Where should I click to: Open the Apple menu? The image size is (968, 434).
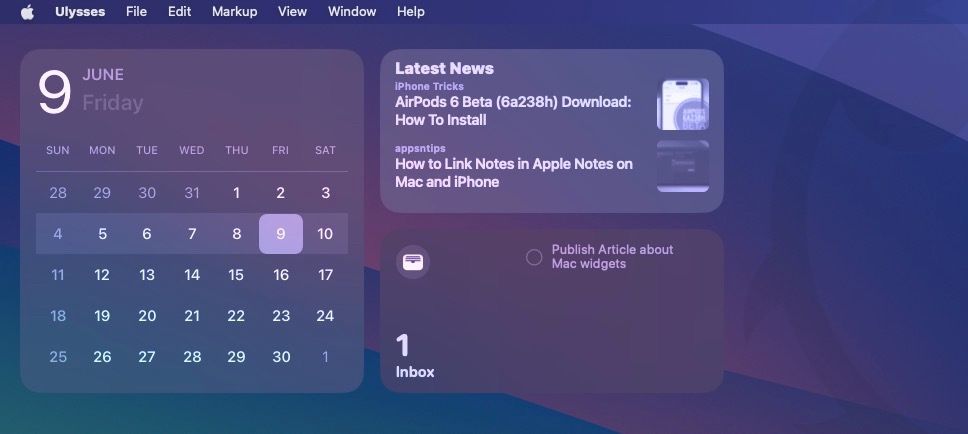[27, 12]
